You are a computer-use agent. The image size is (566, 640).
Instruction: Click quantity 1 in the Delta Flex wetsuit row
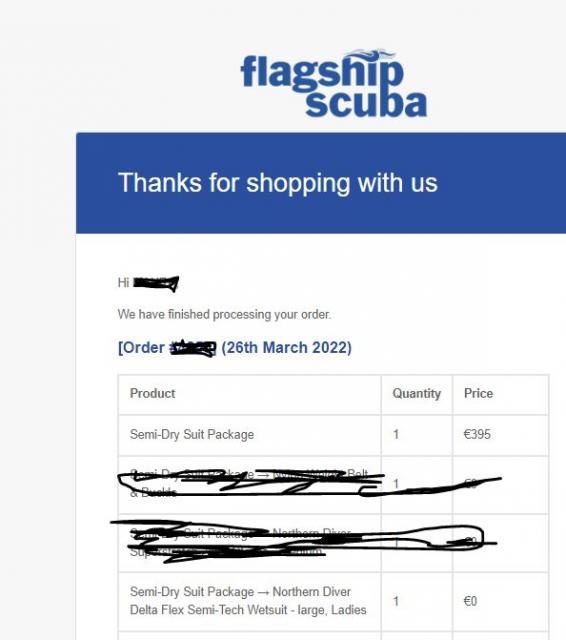[396, 601]
